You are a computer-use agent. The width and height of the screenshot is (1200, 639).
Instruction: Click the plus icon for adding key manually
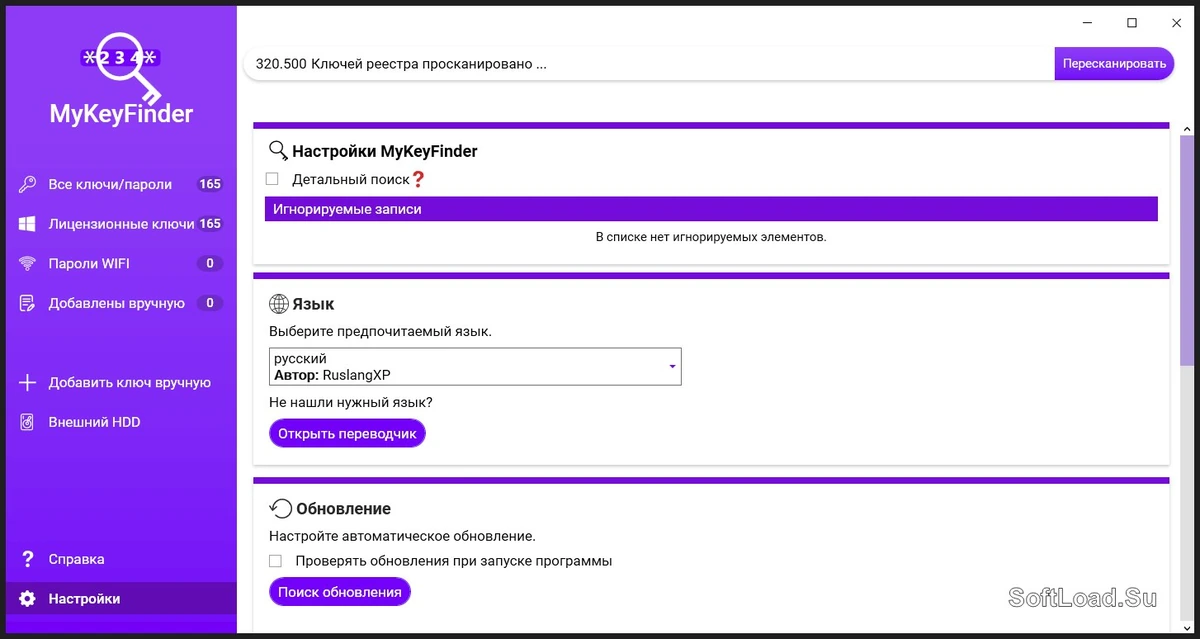pos(28,383)
